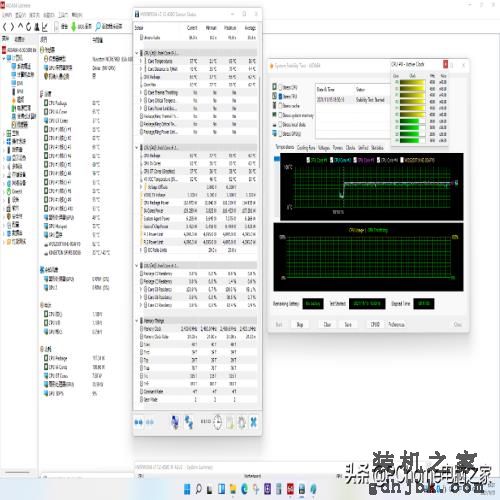Switch to the Voltages tab
Viewport: 500px width, 500px height.
tap(324, 147)
